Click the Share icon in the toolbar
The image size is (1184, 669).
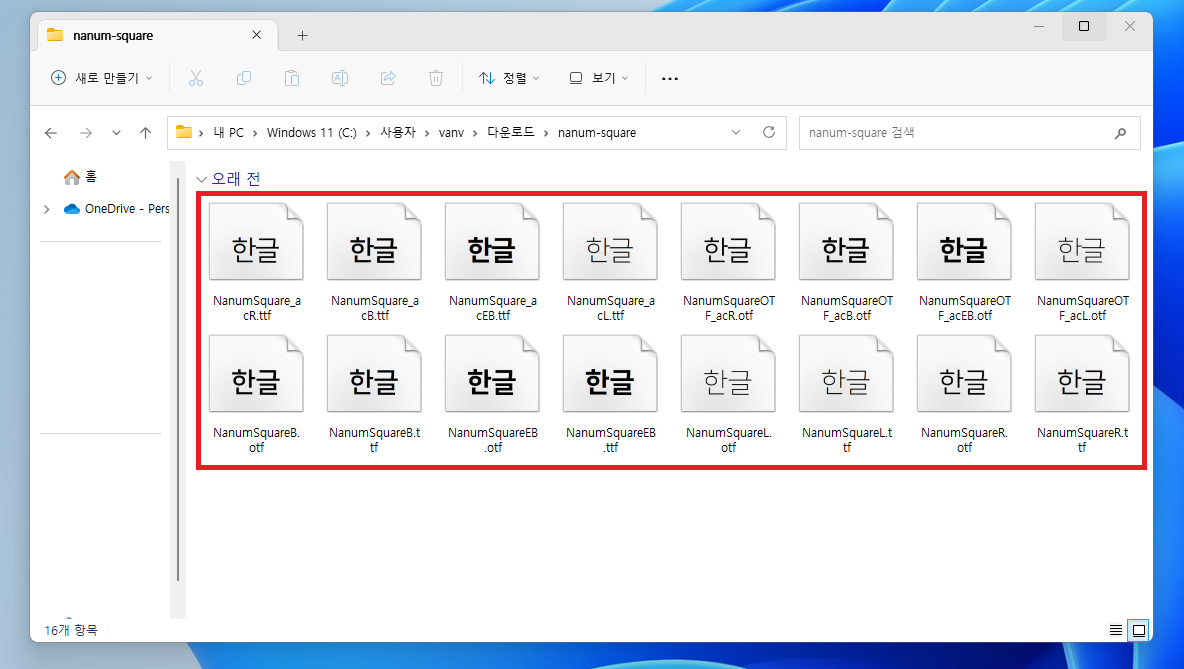point(388,78)
